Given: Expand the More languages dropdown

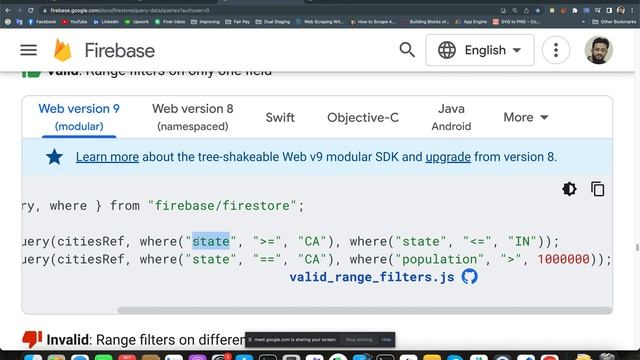Looking at the screenshot, I should [526, 118].
